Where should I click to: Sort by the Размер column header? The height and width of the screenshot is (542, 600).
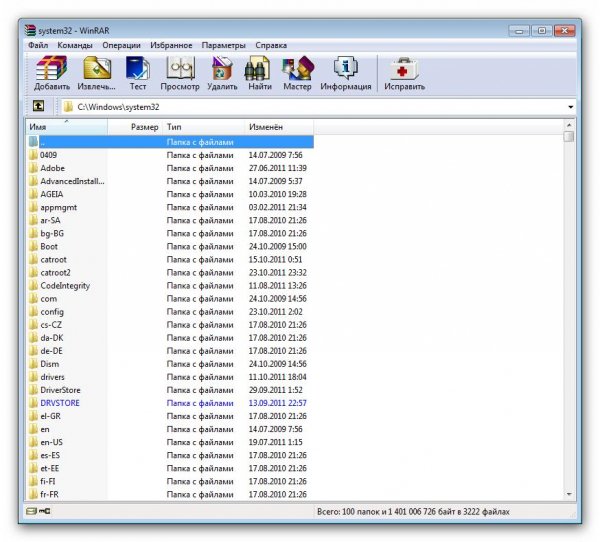tap(135, 127)
